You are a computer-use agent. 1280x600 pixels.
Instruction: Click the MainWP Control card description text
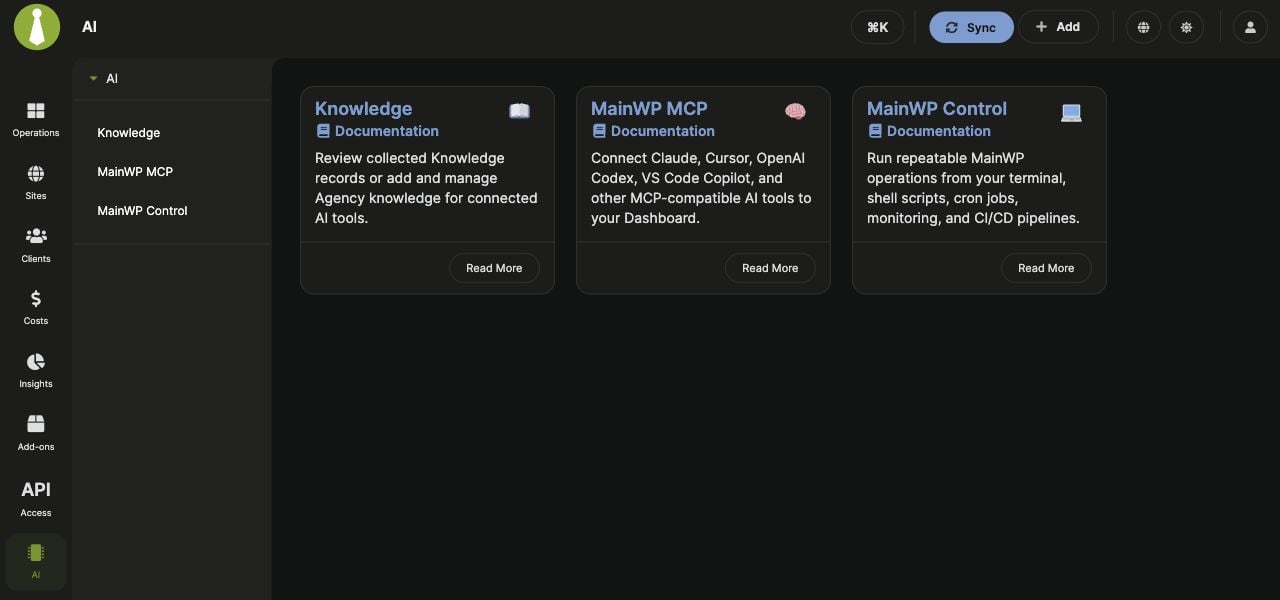click(x=973, y=188)
